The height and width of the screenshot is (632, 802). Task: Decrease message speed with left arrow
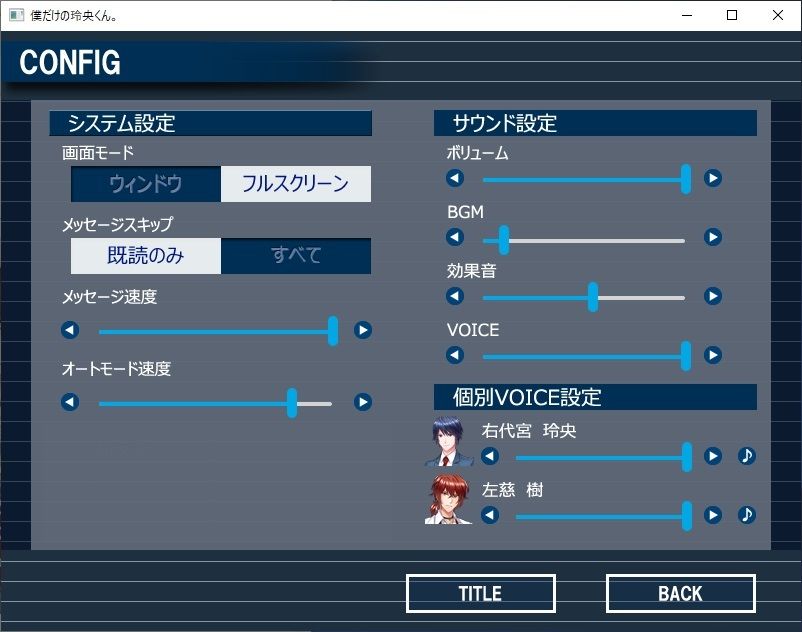[x=70, y=330]
